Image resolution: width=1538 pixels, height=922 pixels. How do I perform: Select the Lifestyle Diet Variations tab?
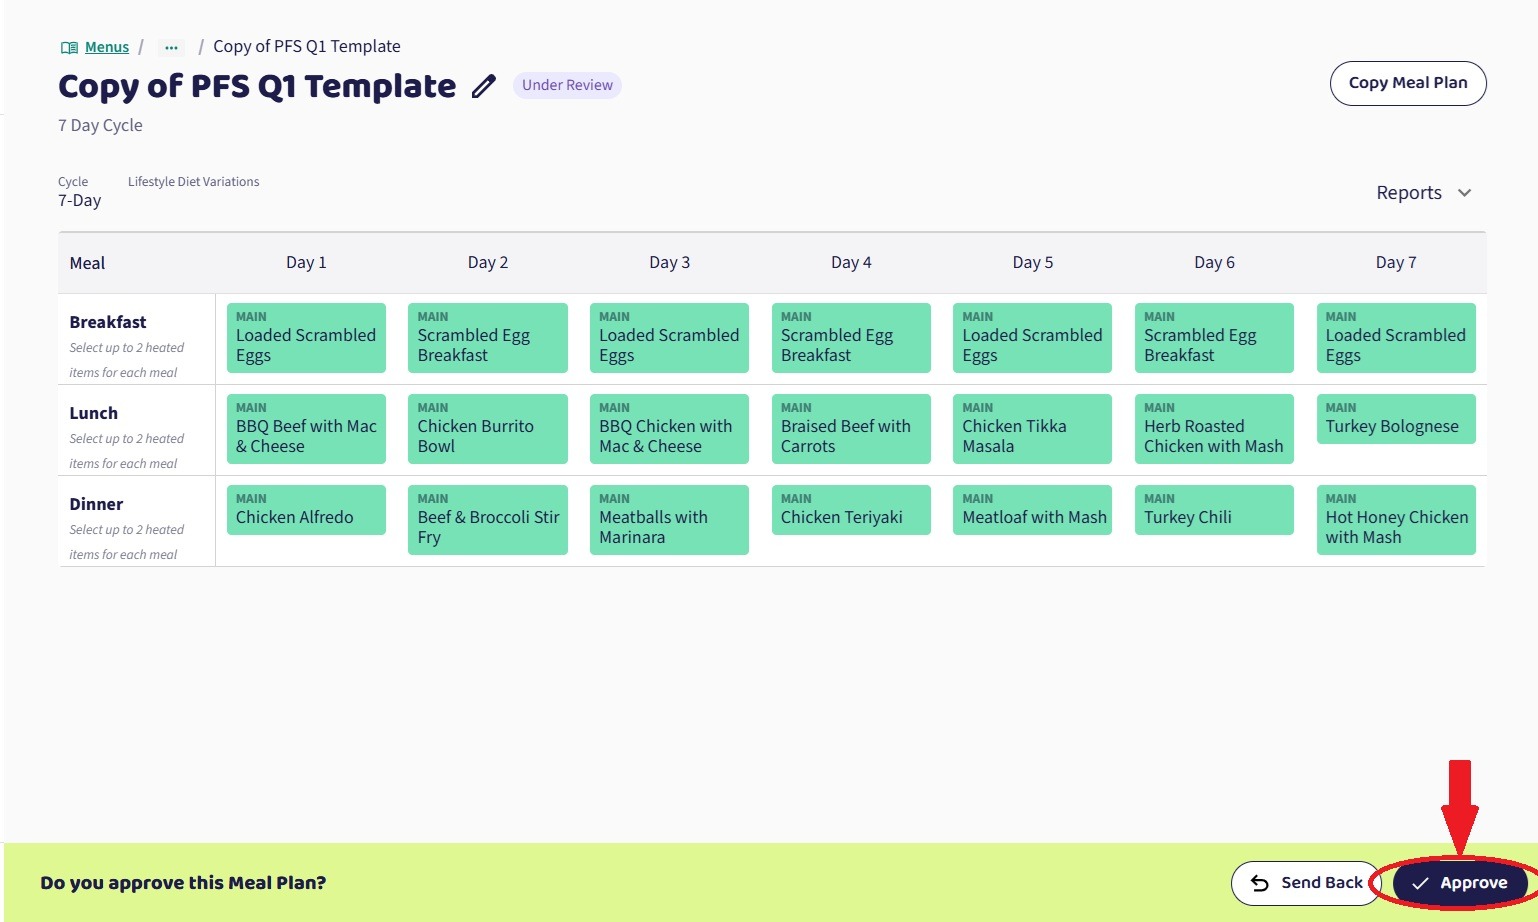pyautogui.click(x=193, y=182)
